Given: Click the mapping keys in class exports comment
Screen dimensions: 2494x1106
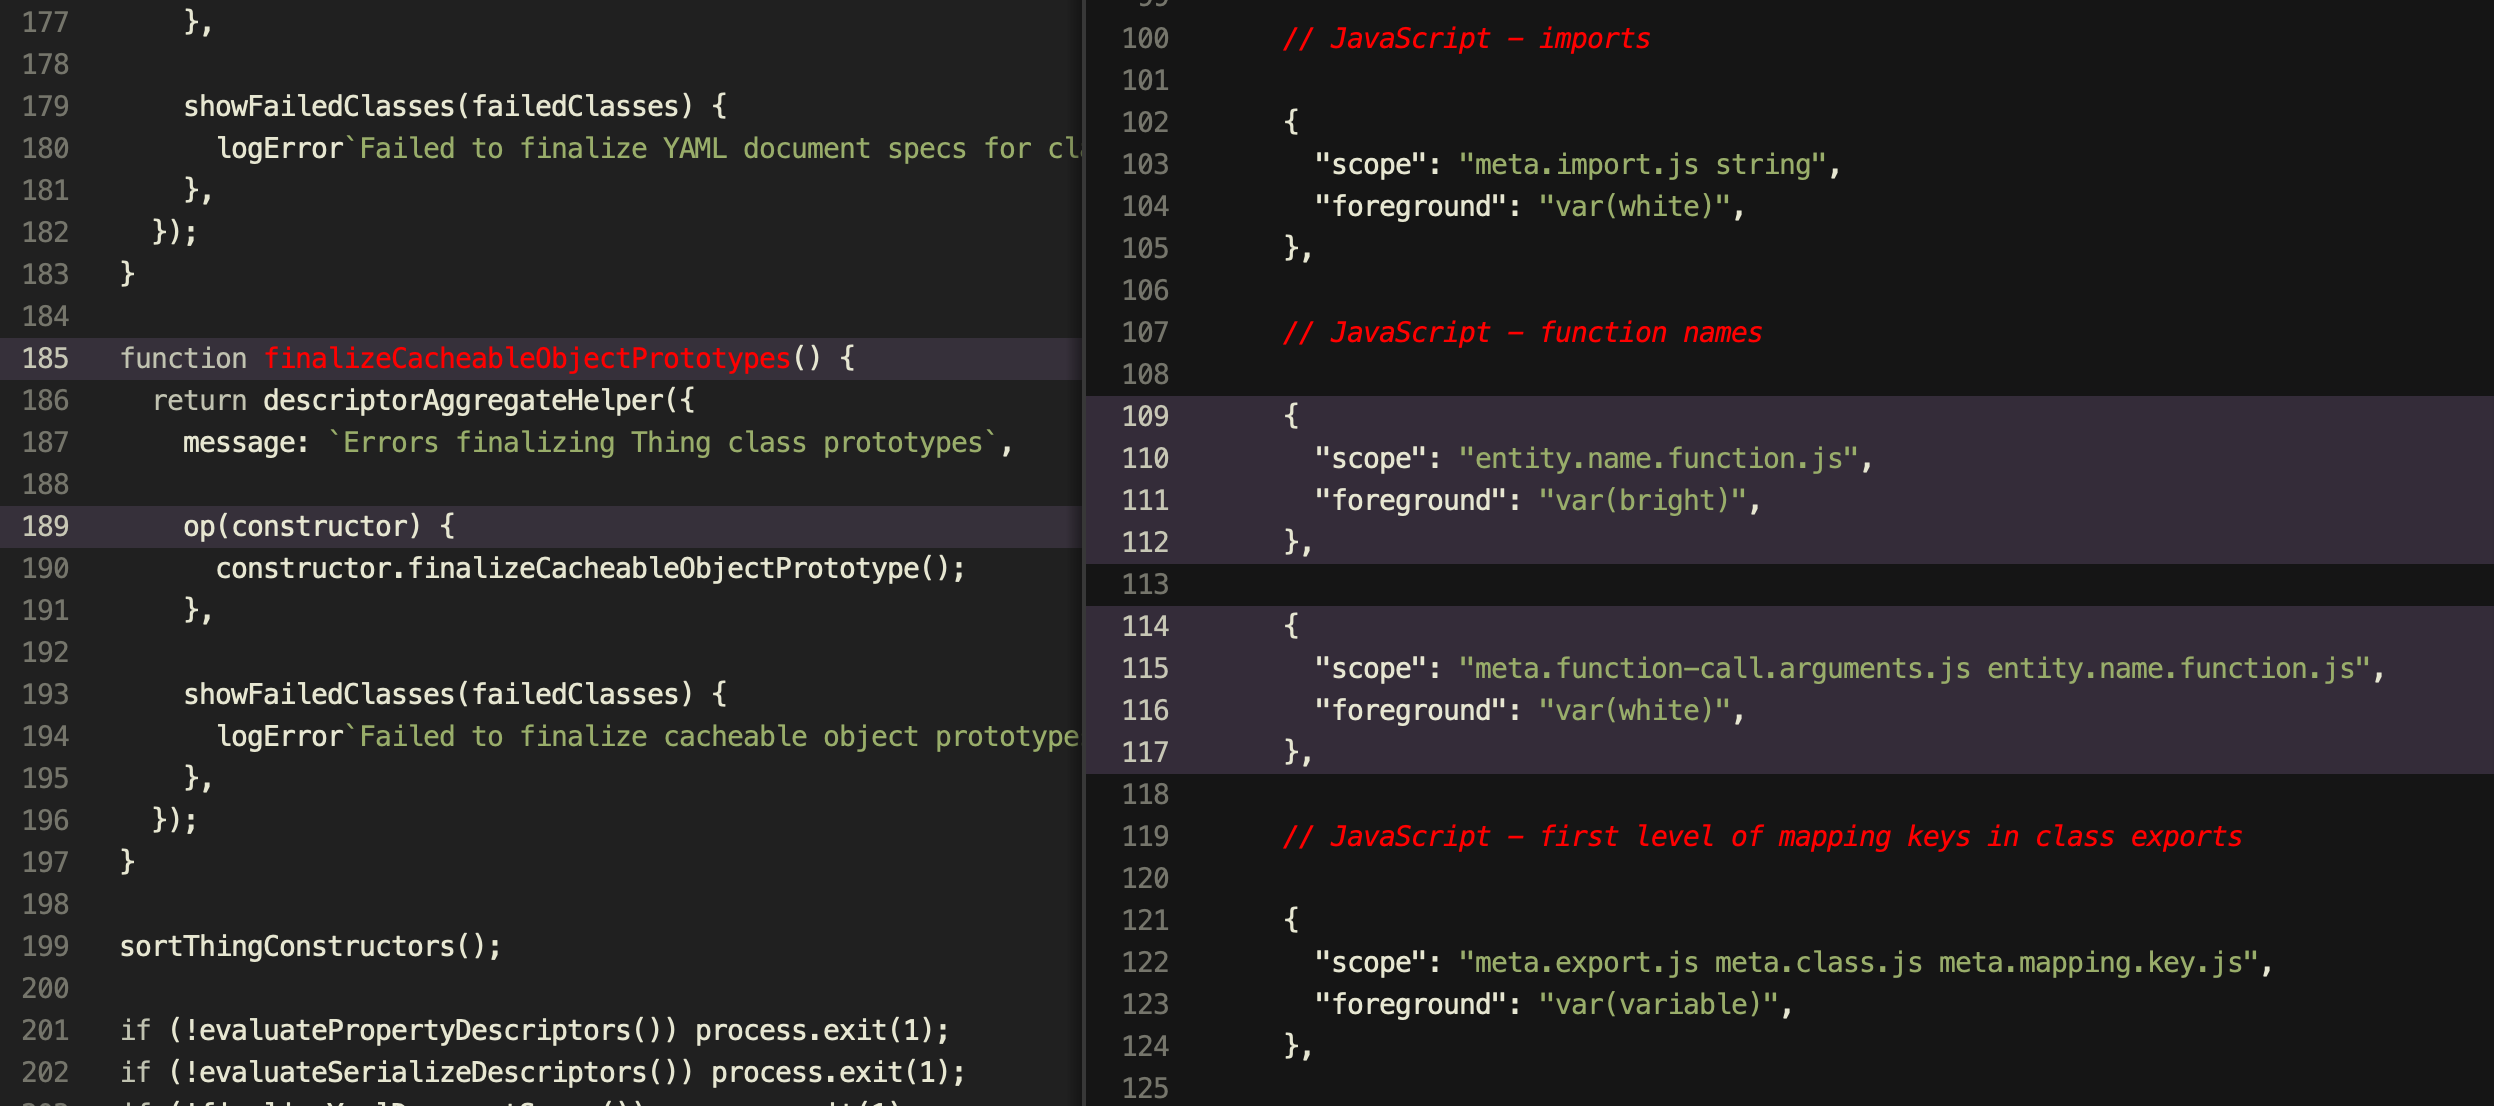Looking at the screenshot, I should [x=1762, y=836].
